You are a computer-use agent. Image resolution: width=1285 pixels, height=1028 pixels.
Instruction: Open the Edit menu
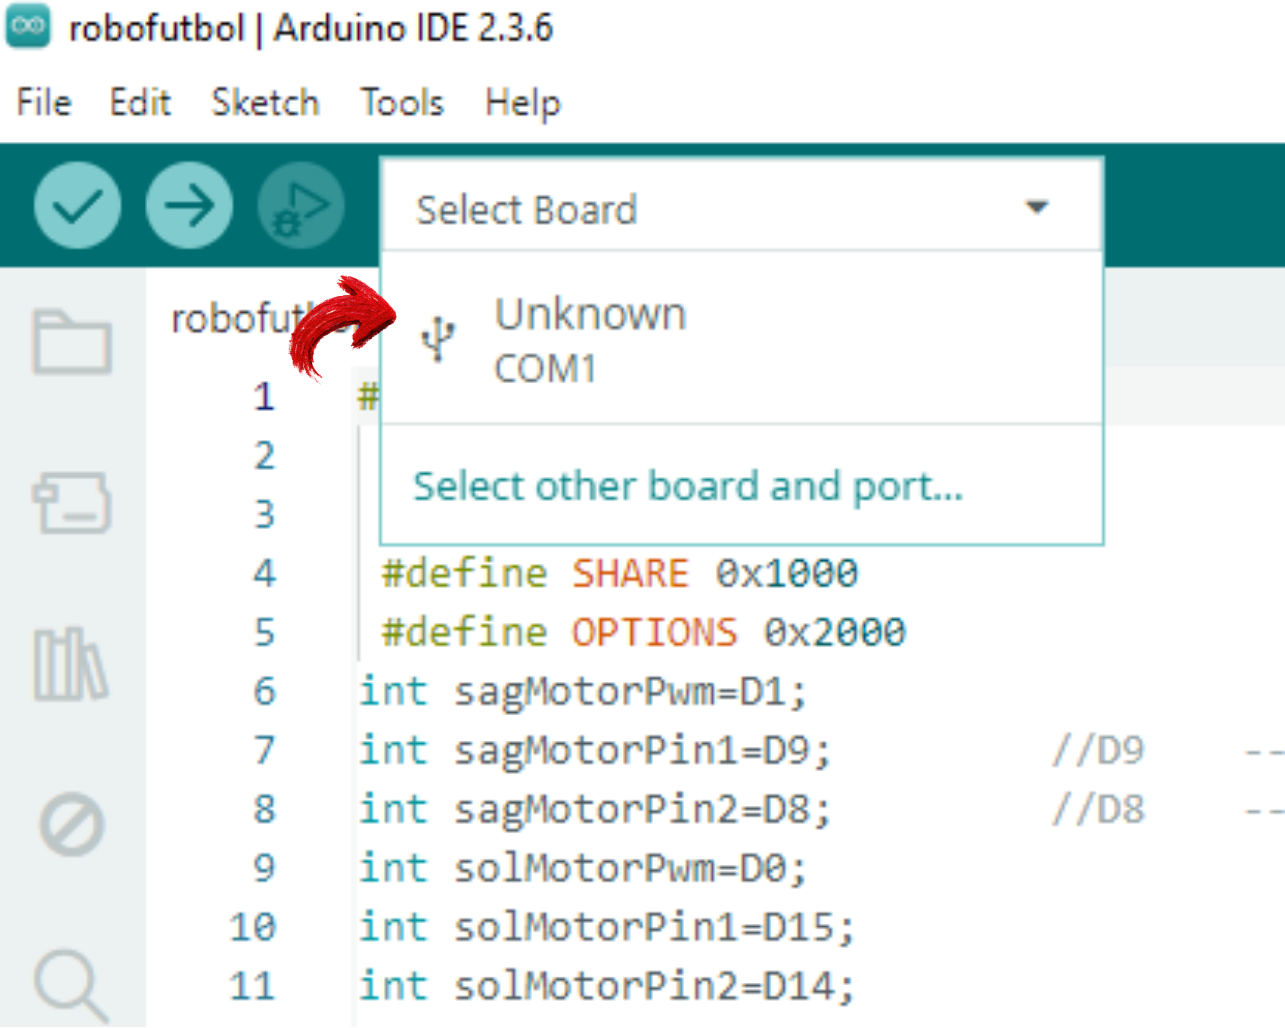click(140, 102)
